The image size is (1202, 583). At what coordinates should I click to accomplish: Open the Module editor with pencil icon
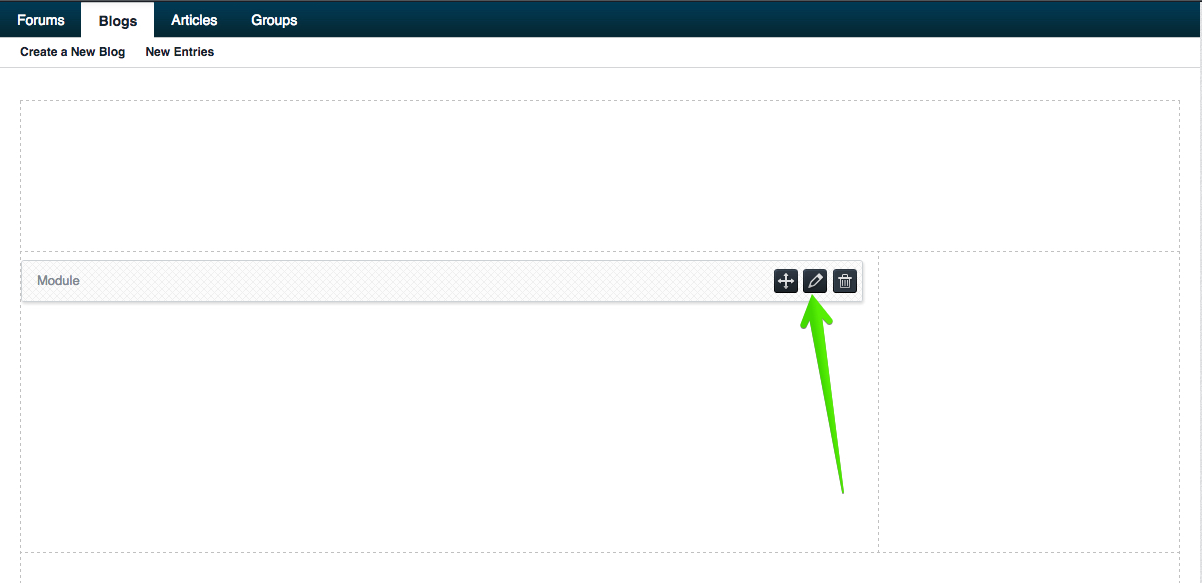815,281
